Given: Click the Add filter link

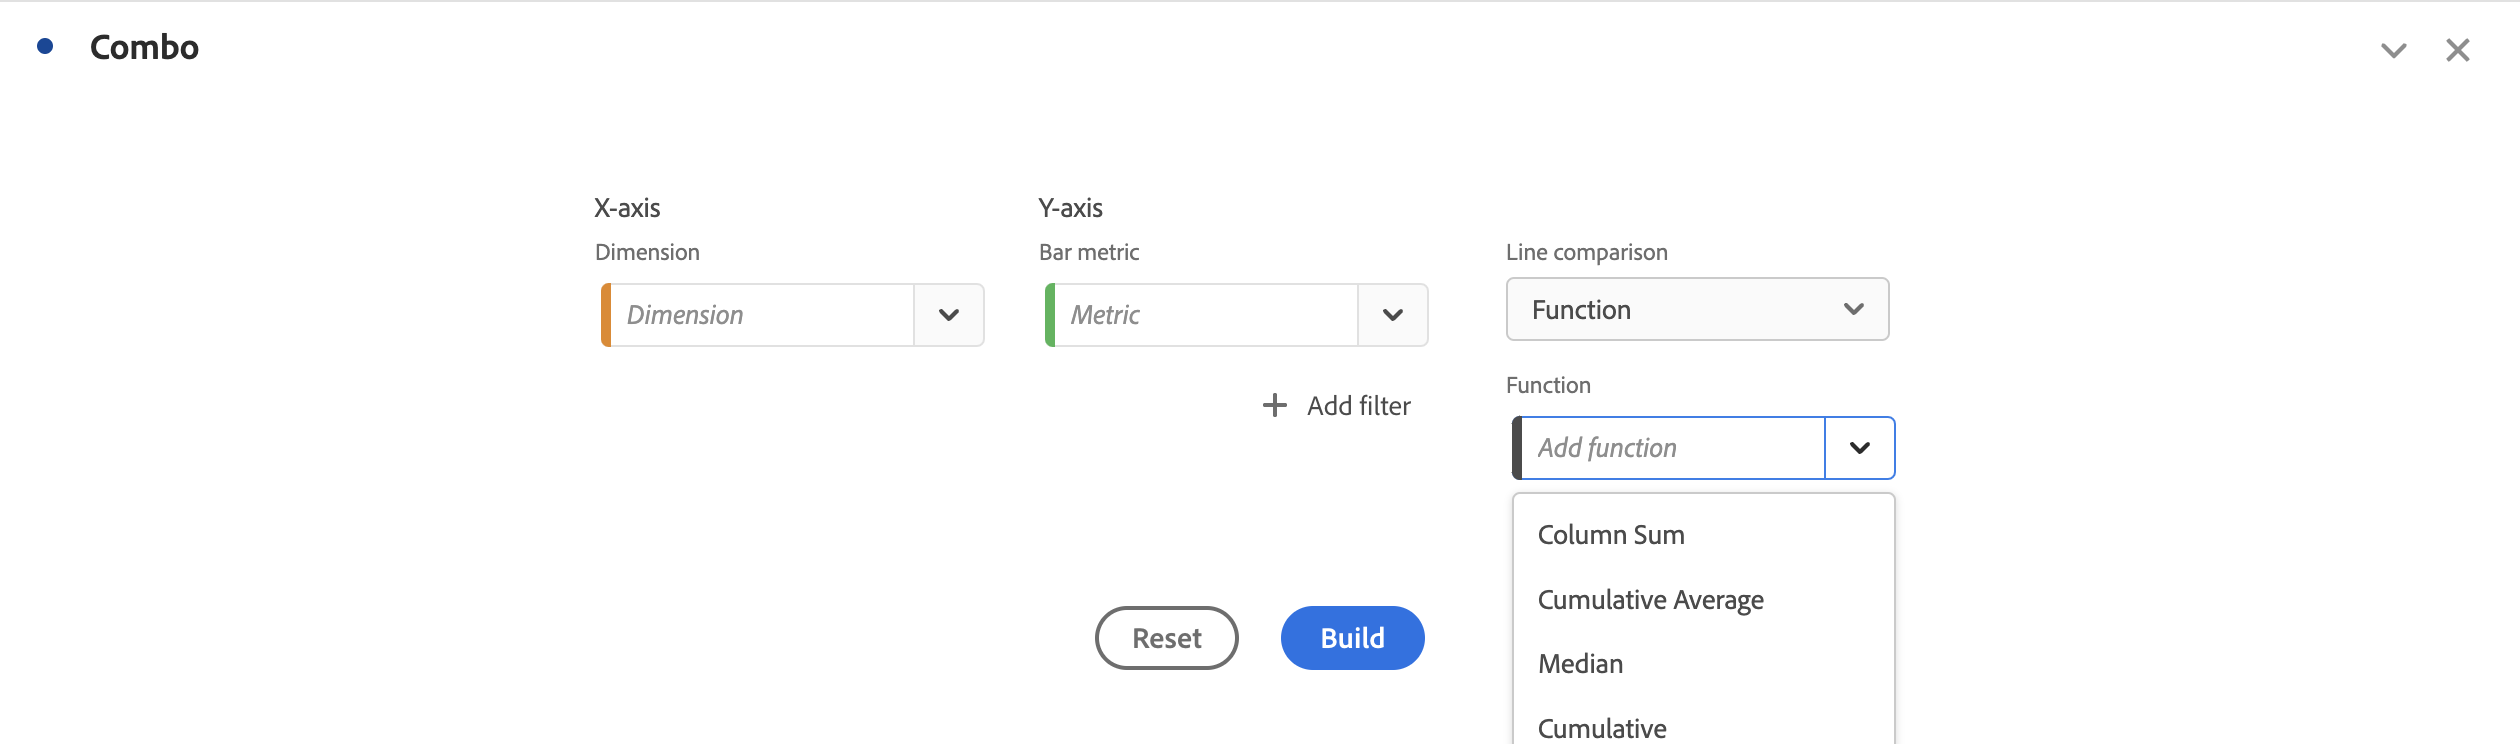Looking at the screenshot, I should [x=1358, y=406].
